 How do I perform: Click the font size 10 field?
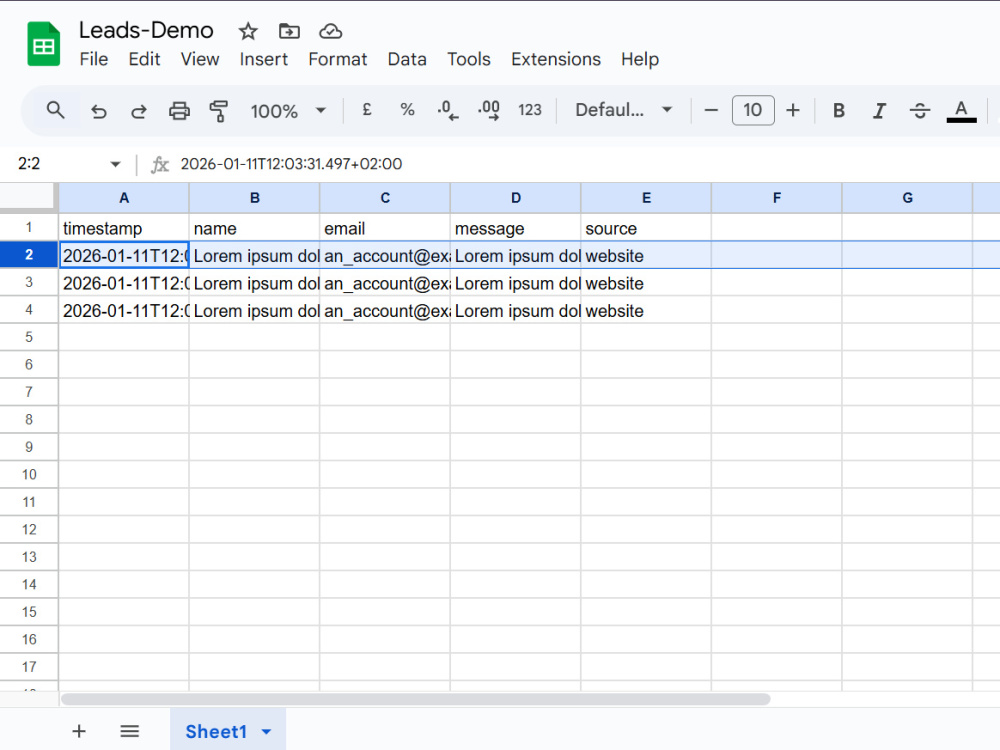(x=753, y=110)
